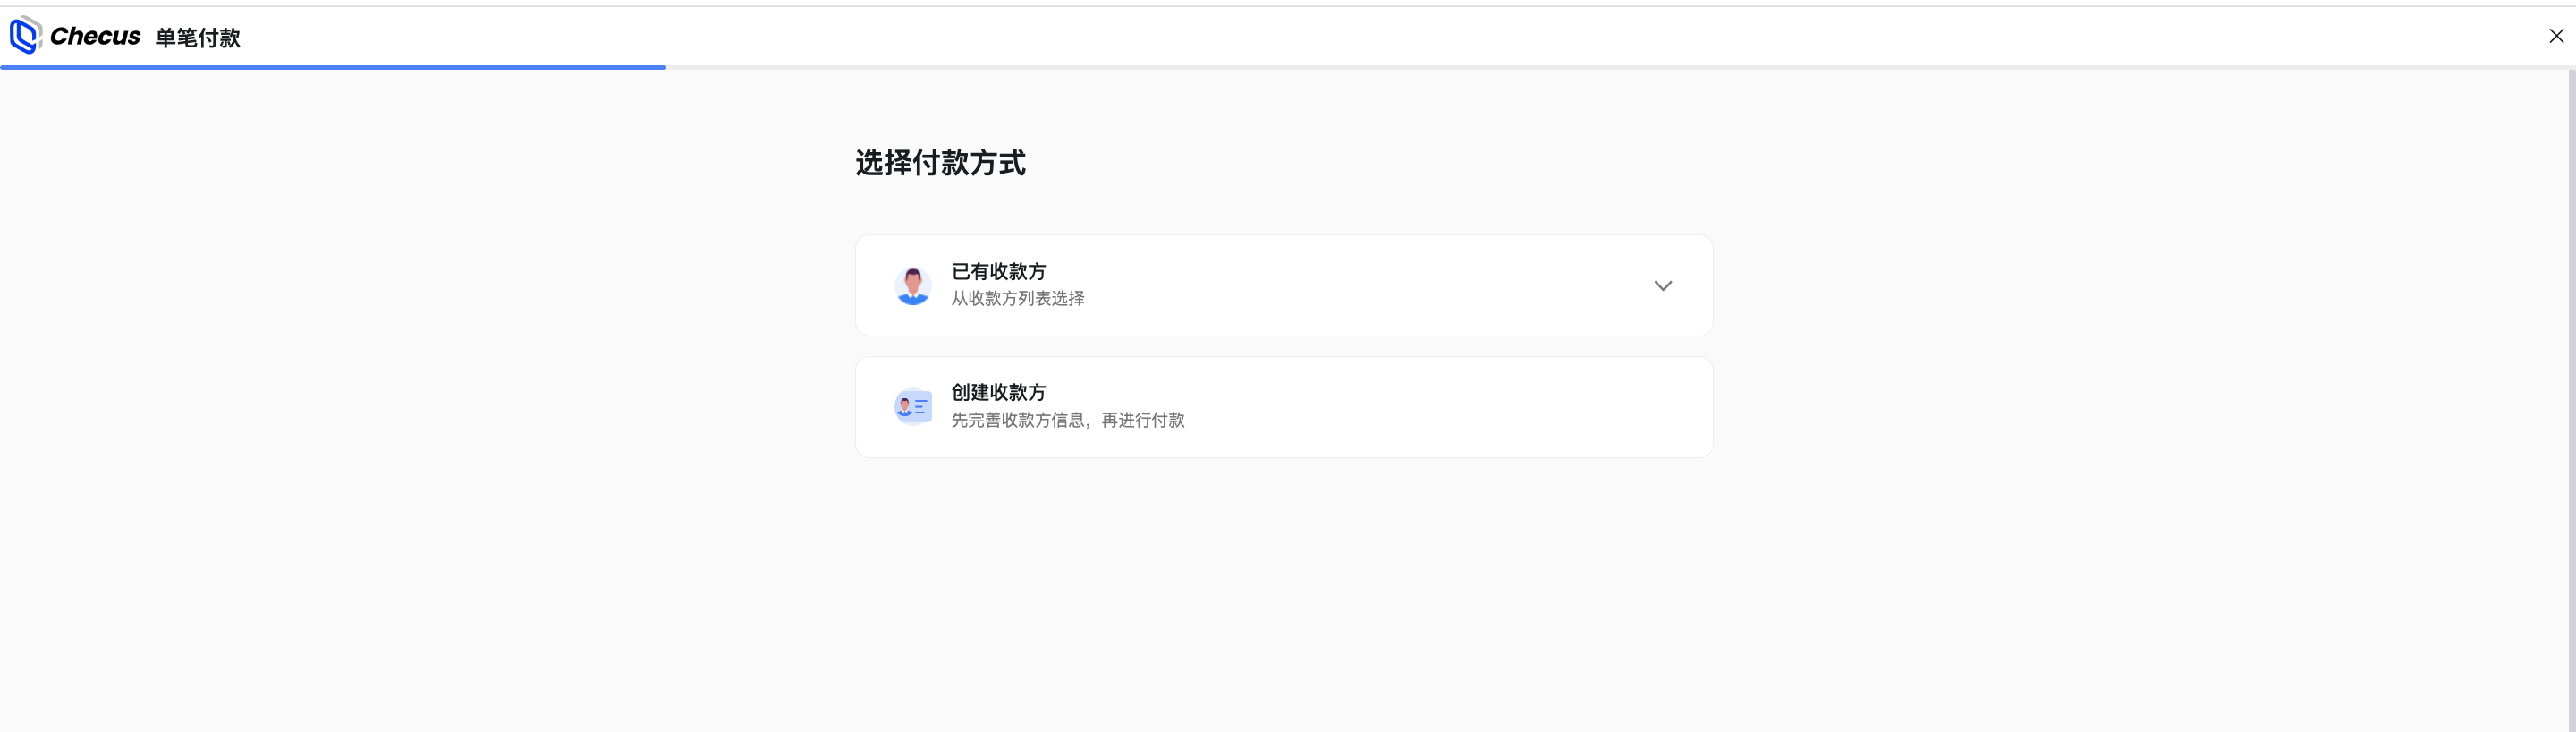Select the 已有收款方 option title
Image resolution: width=2576 pixels, height=732 pixels.
click(998, 272)
